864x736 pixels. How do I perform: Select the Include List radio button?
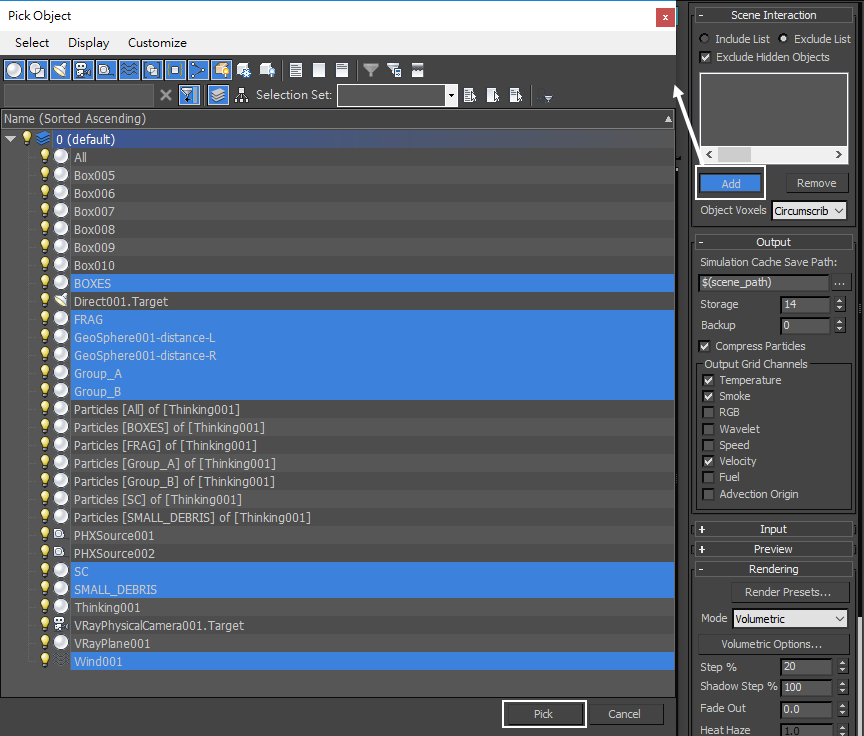click(x=704, y=39)
